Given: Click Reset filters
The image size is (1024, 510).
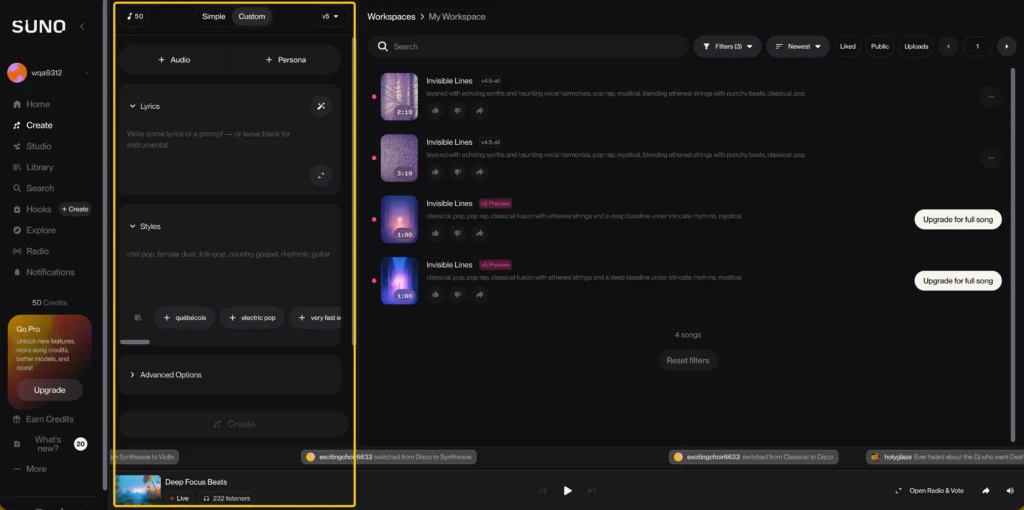Looking at the screenshot, I should click(x=688, y=360).
